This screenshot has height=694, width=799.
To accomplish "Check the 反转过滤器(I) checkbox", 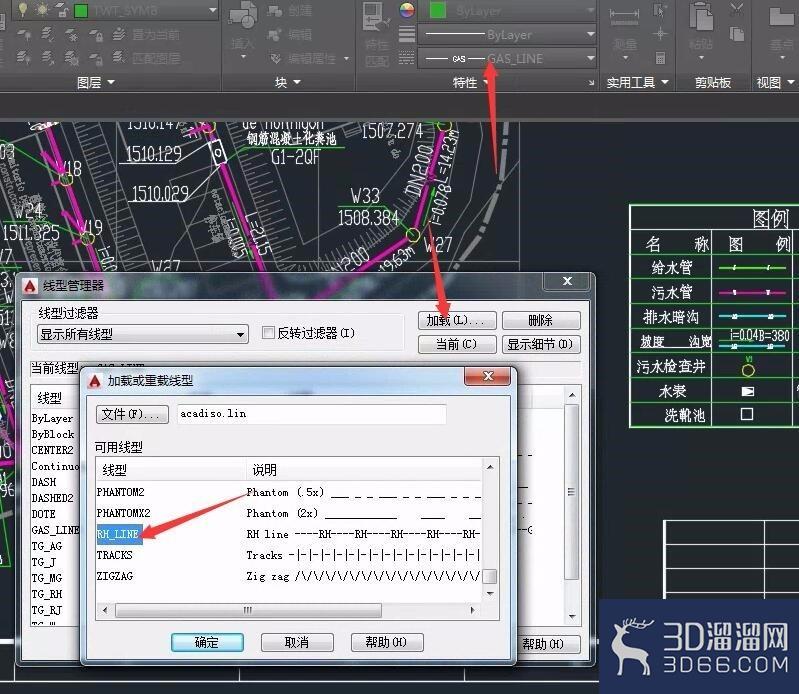I will (268, 333).
